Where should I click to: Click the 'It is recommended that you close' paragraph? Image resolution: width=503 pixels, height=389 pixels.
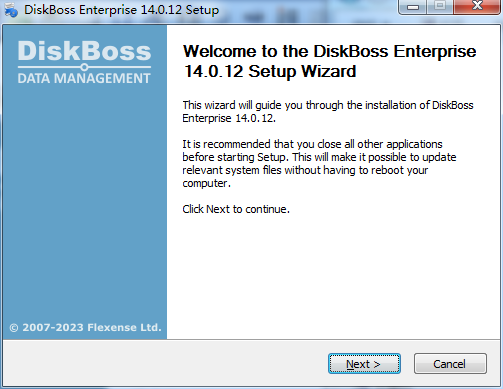click(x=319, y=163)
